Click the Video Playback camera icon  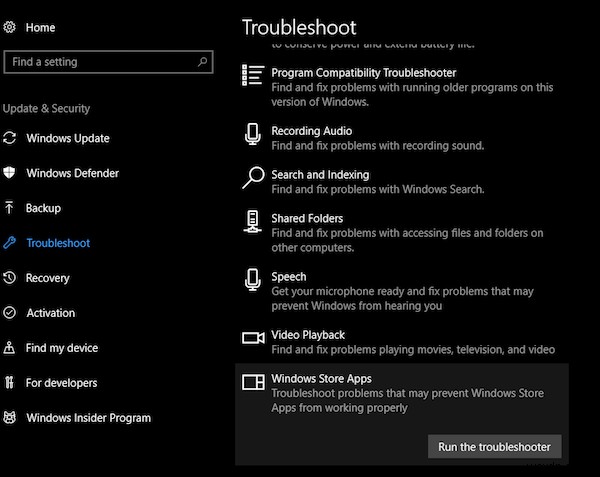pos(253,338)
